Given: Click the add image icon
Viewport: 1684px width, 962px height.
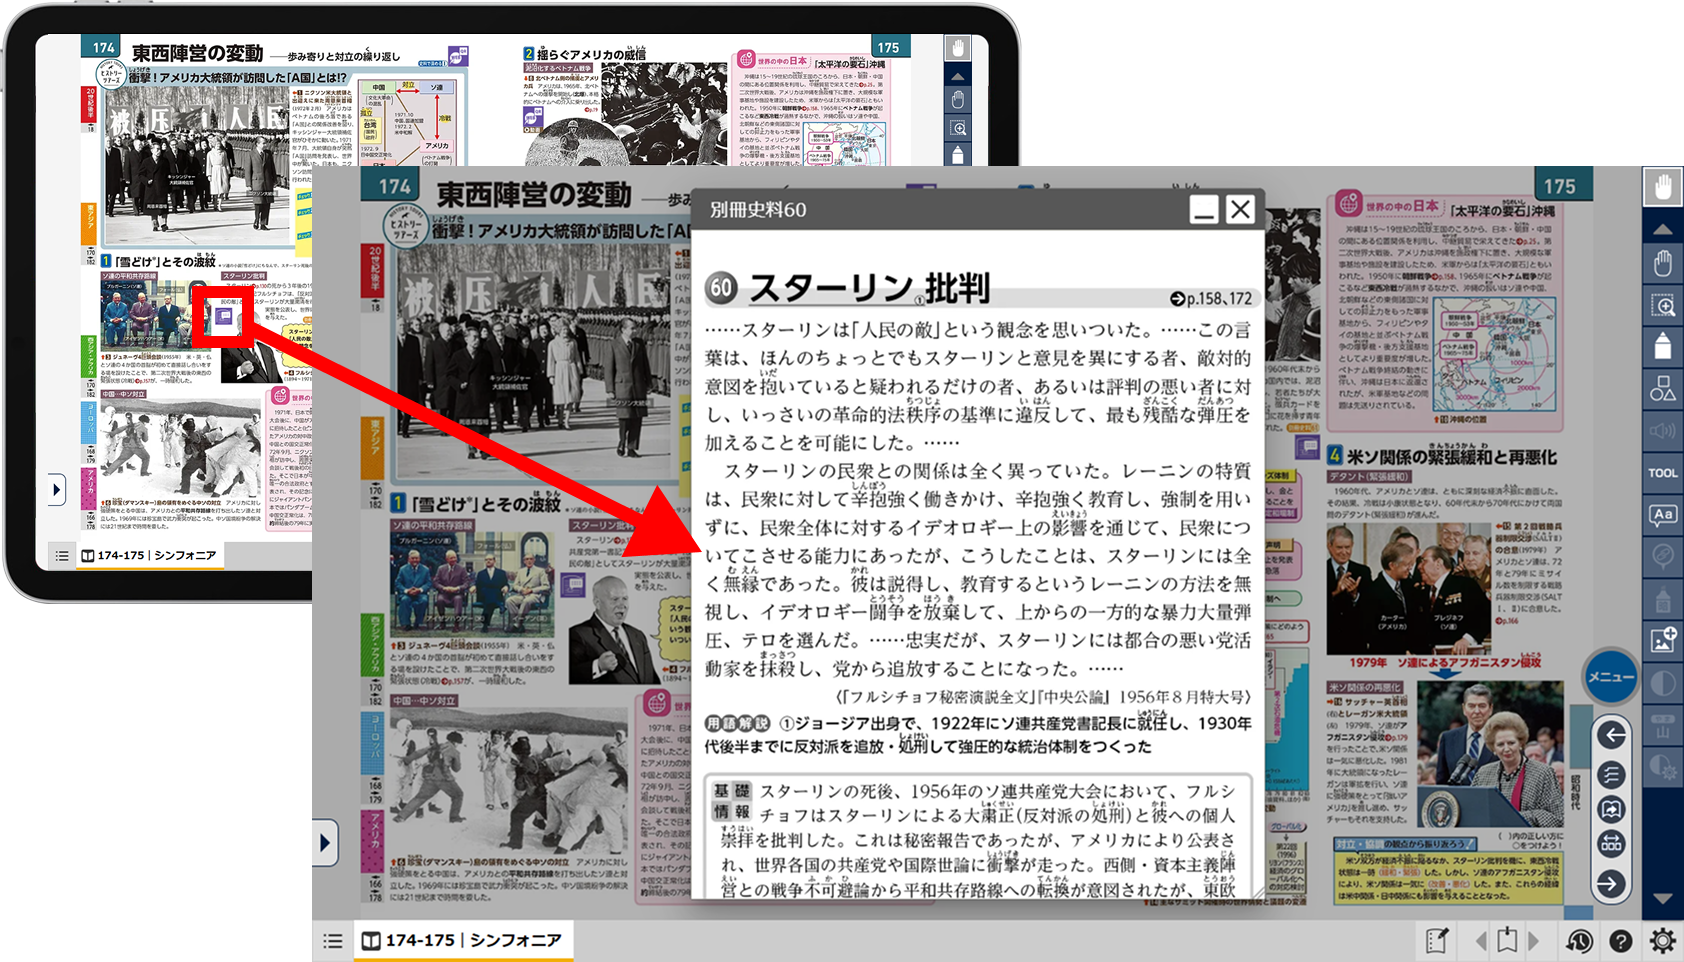Looking at the screenshot, I should pyautogui.click(x=1662, y=640).
